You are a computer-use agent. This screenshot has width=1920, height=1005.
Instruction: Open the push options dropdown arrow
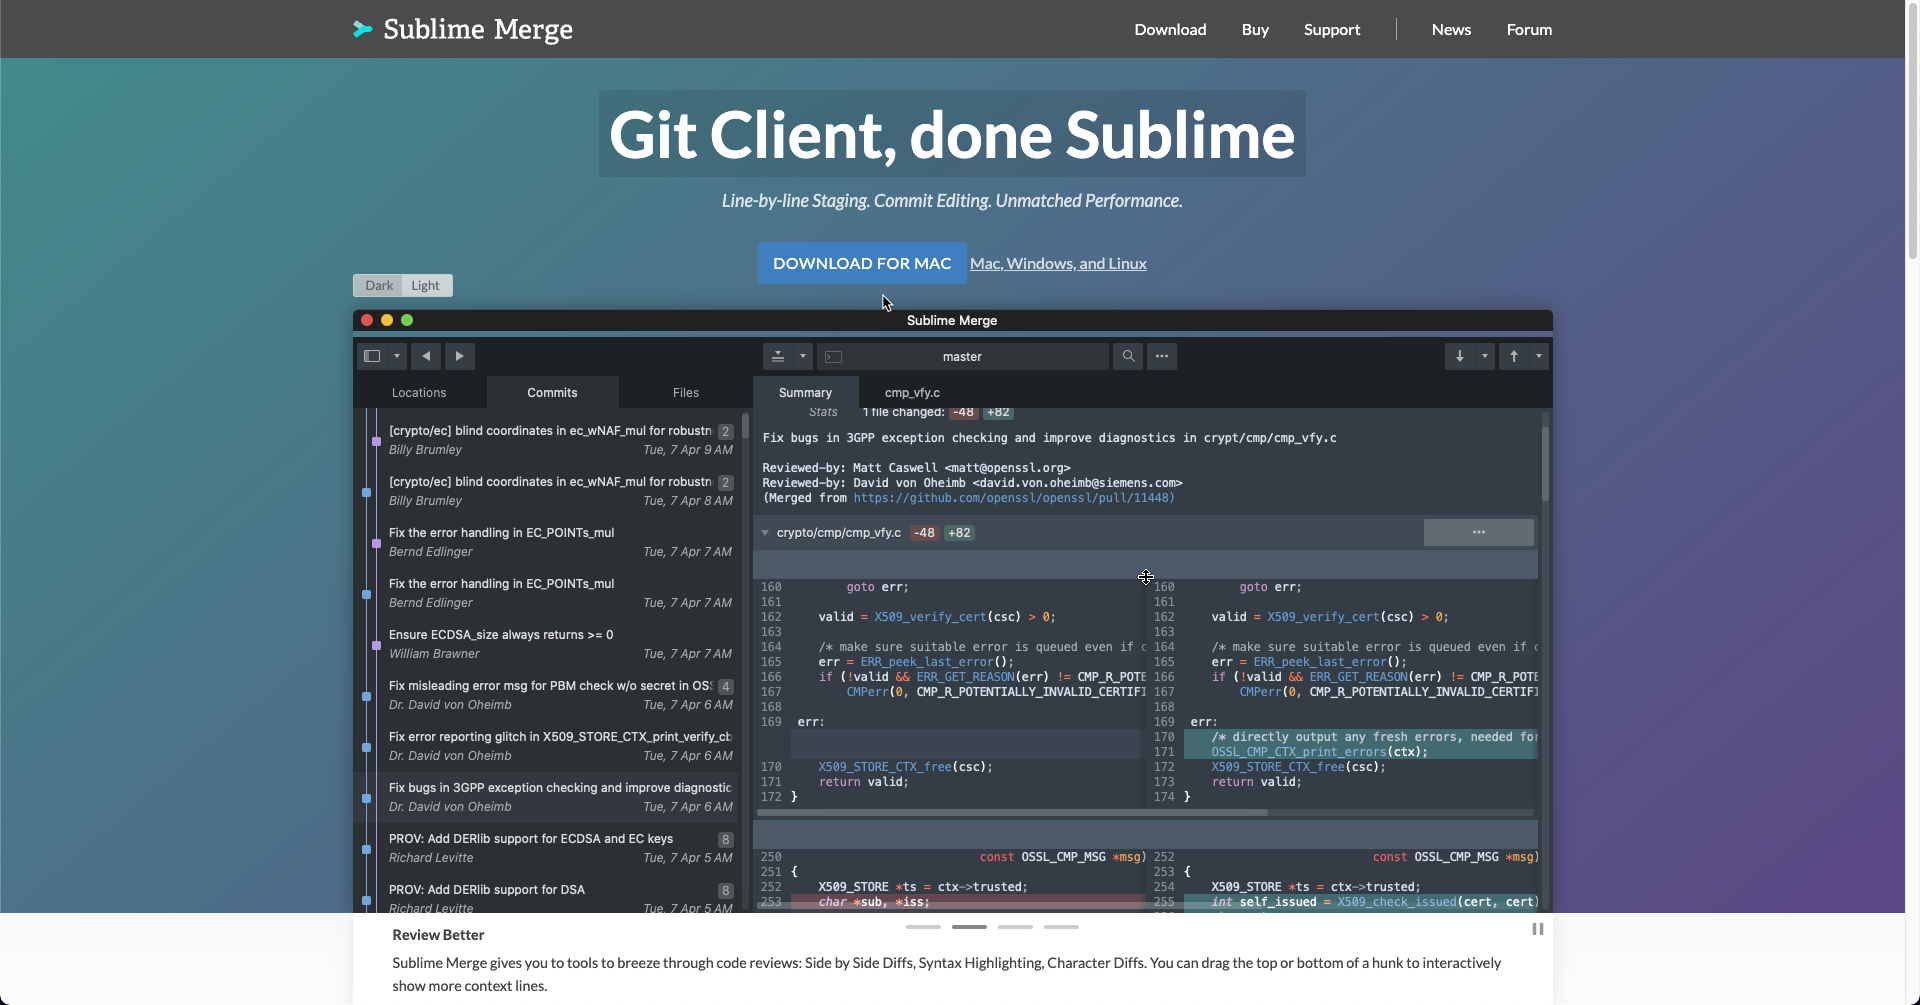[x=1539, y=356]
